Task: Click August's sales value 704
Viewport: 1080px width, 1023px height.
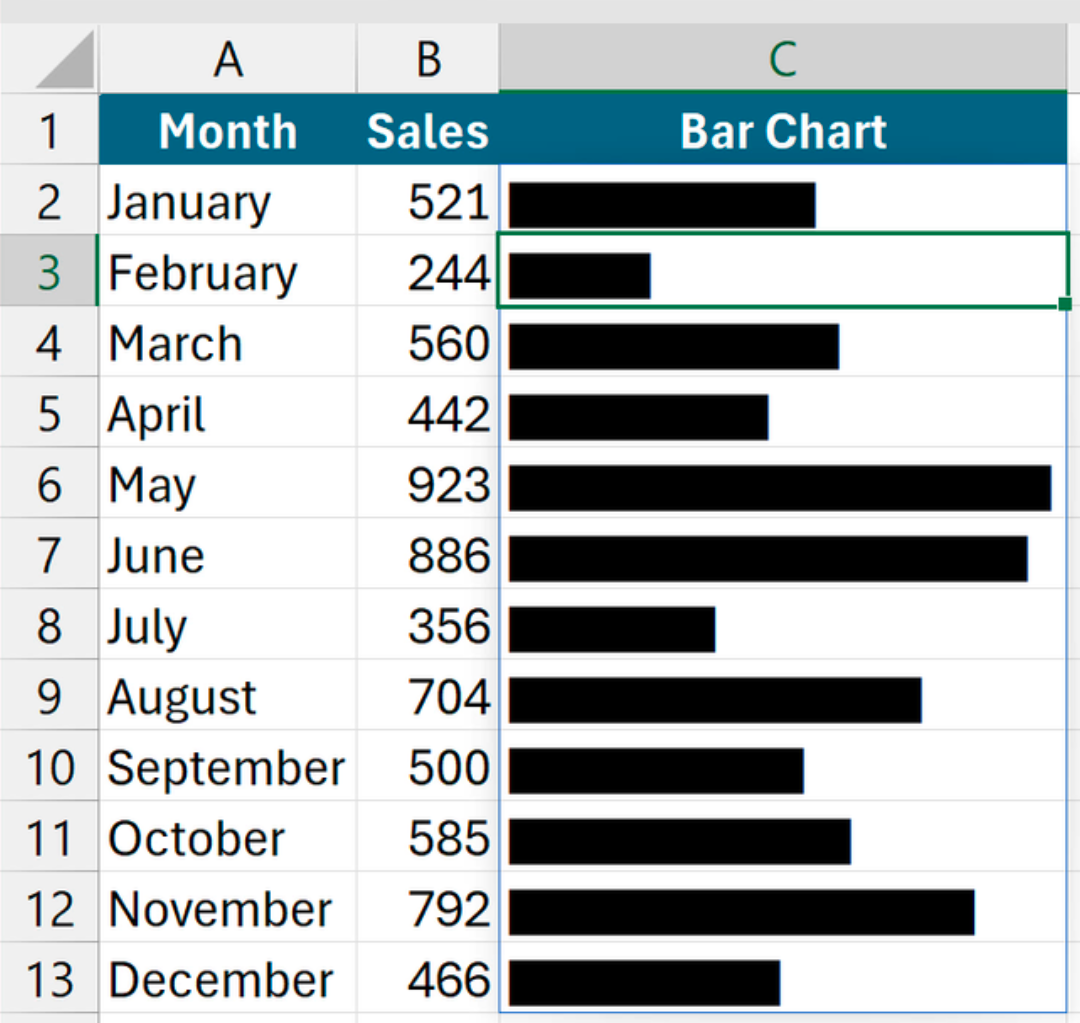Action: 428,698
